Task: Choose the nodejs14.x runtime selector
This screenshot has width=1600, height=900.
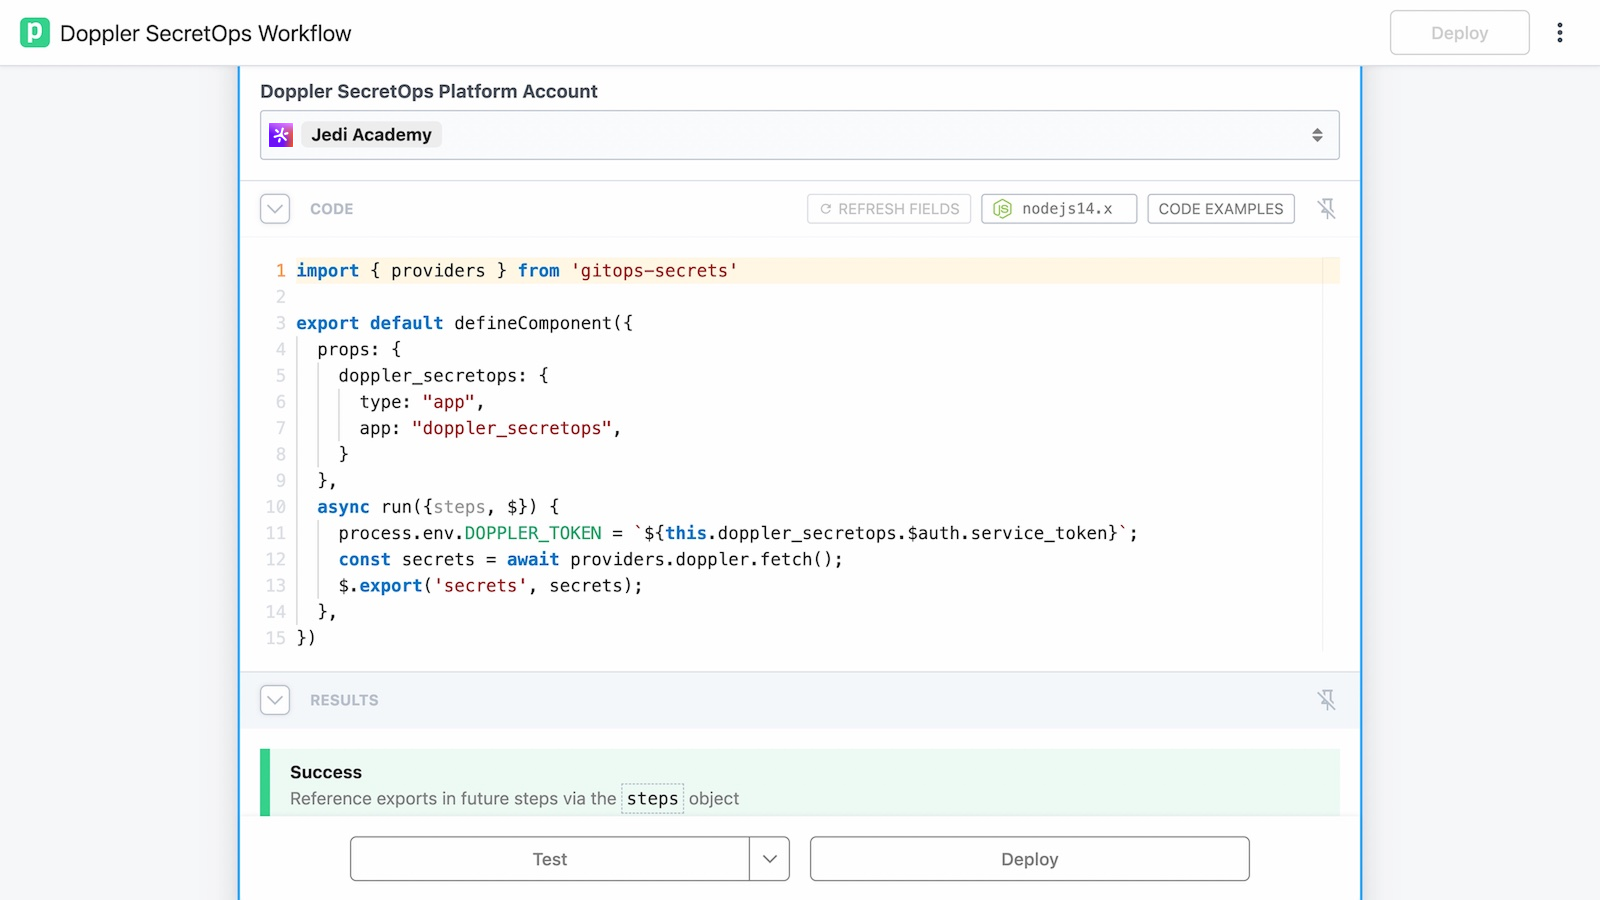Action: point(1059,209)
